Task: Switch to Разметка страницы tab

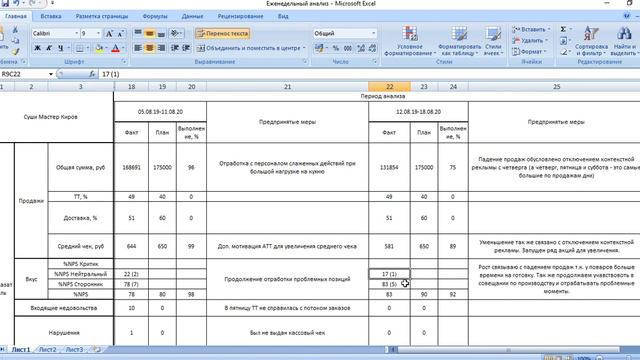Action: [x=102, y=16]
